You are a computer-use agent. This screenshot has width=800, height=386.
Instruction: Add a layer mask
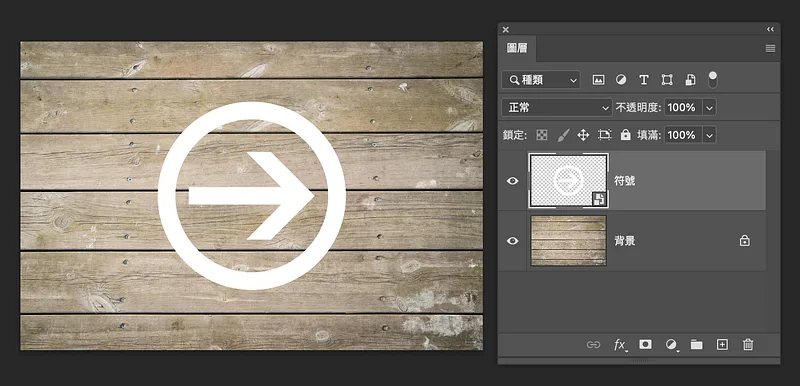tap(645, 345)
